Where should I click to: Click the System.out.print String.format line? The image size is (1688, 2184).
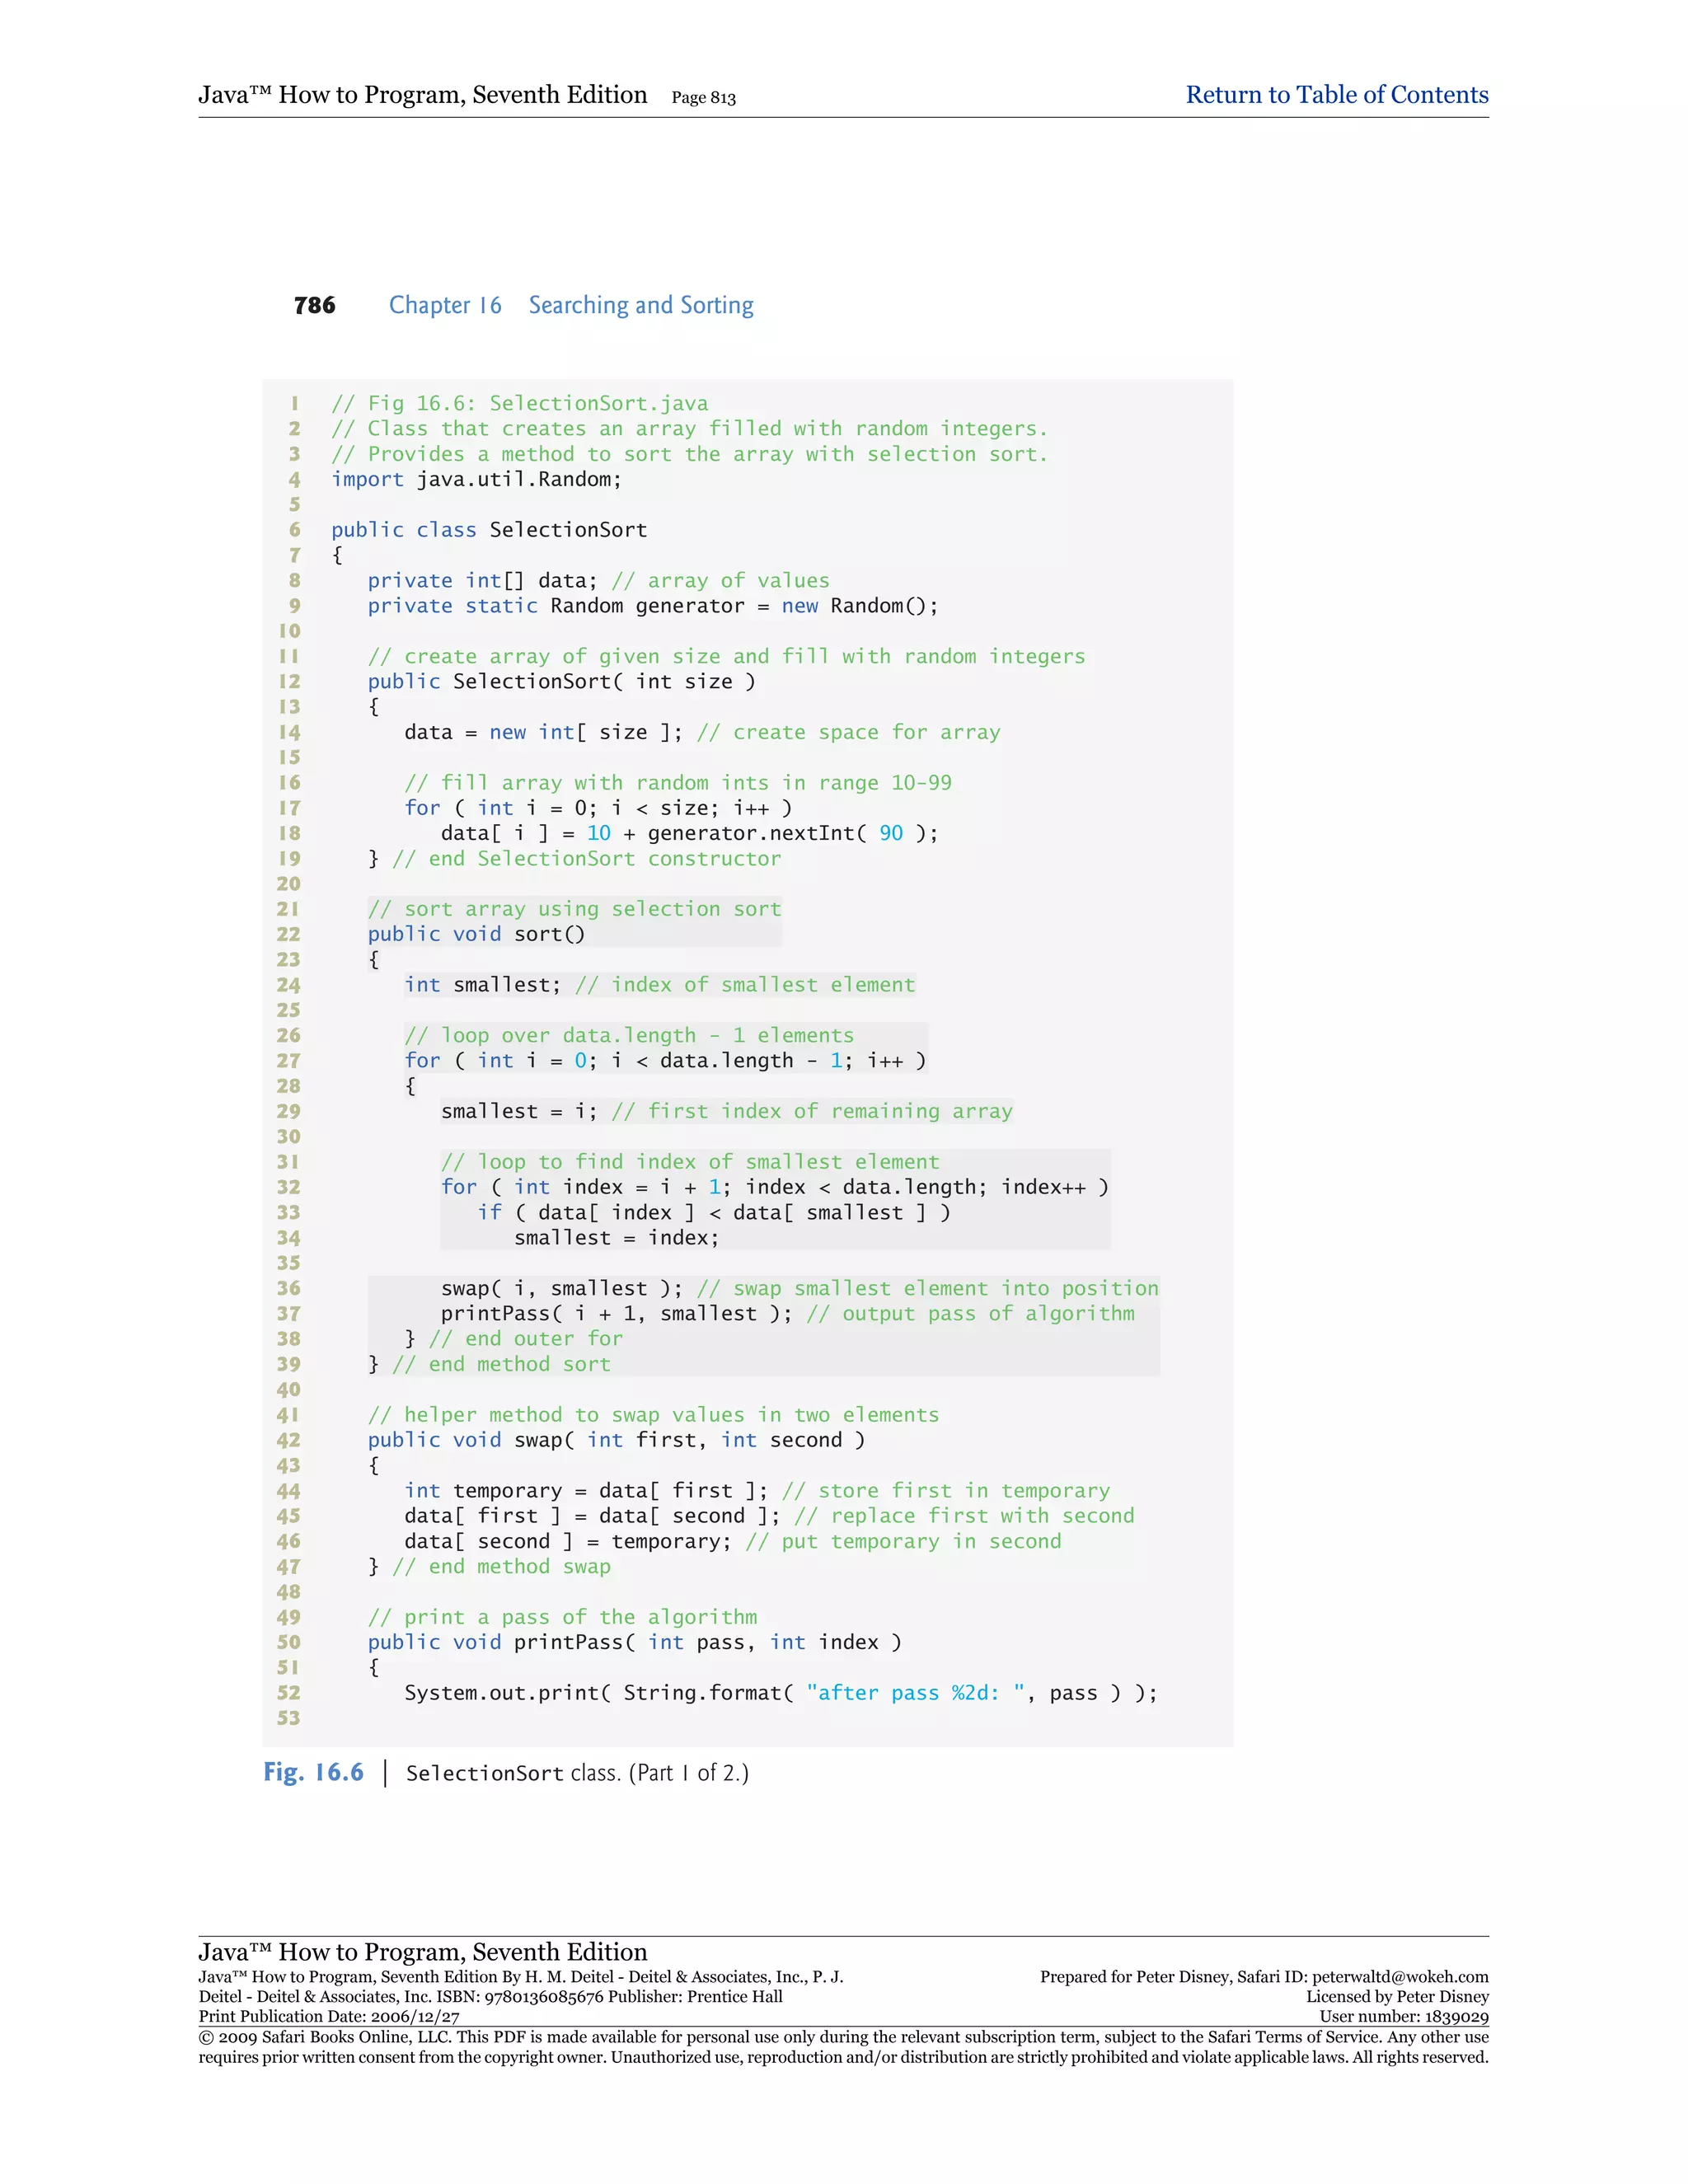pyautogui.click(x=780, y=1693)
